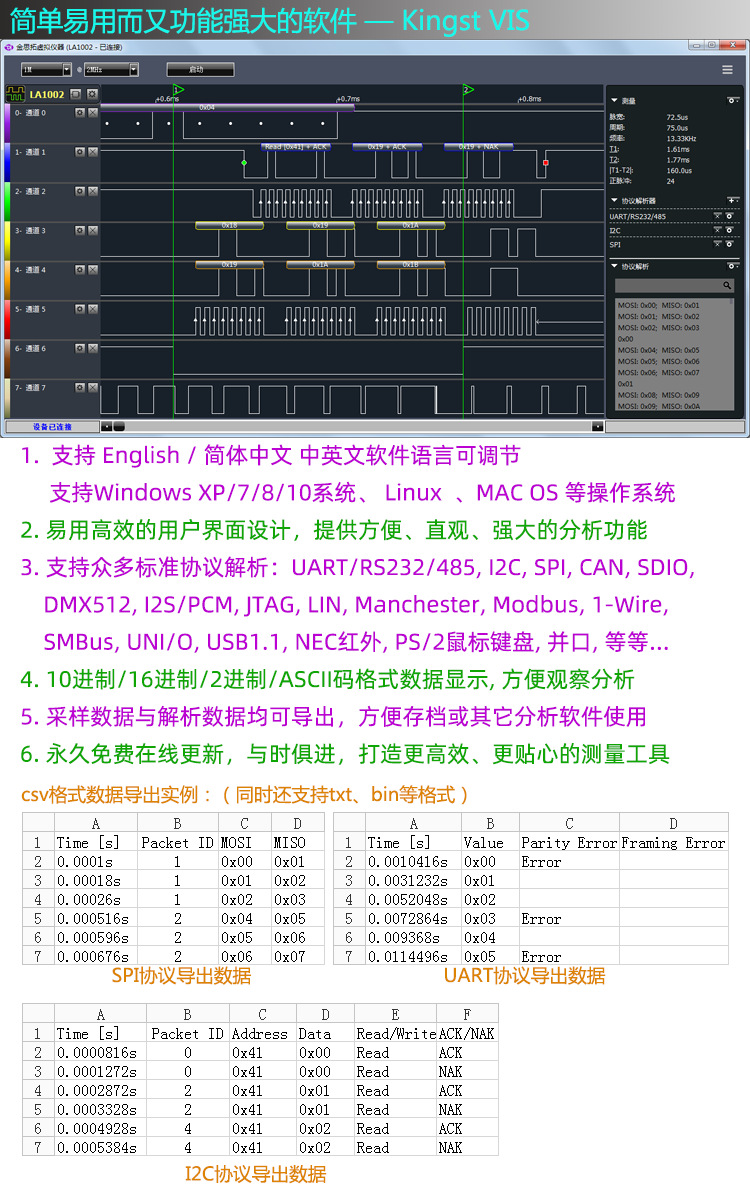Select timing marker 2 flag
Image resolution: width=750 pixels, height=1190 pixels.
click(468, 90)
